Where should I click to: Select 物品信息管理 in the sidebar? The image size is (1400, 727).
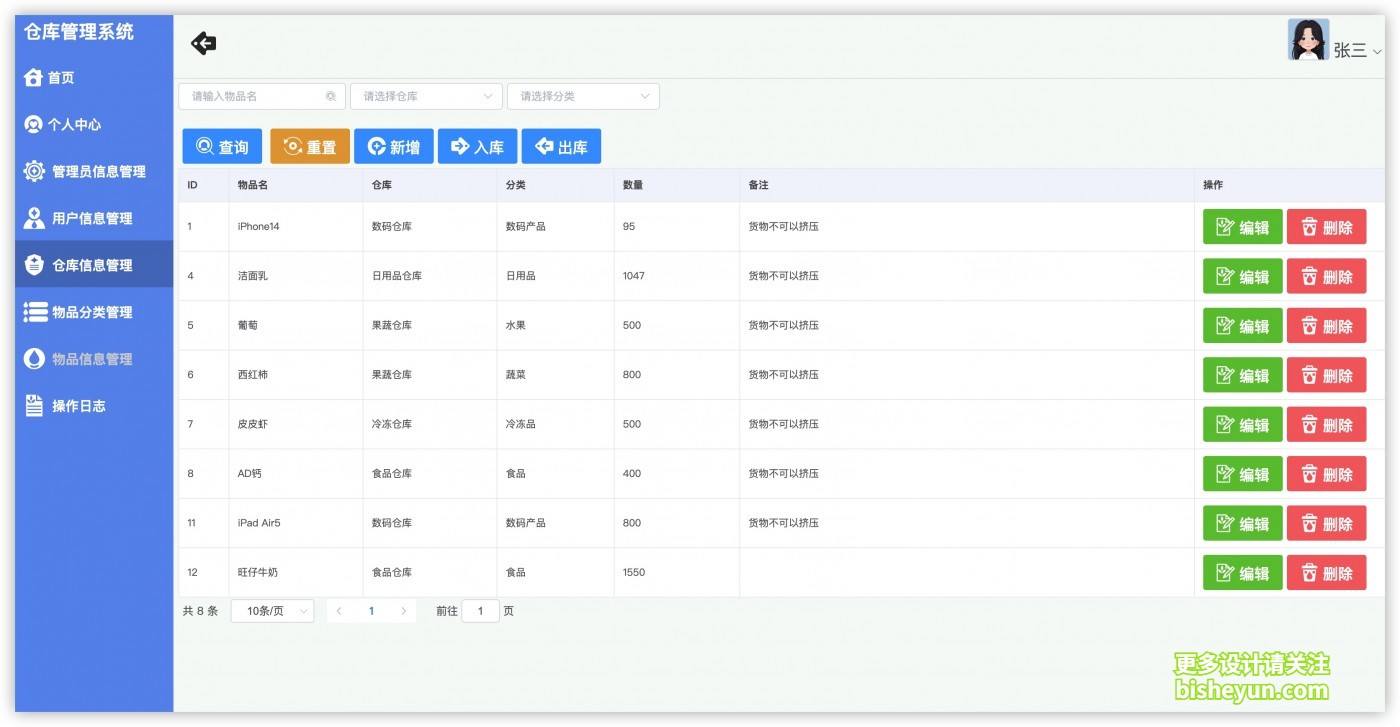[x=92, y=359]
